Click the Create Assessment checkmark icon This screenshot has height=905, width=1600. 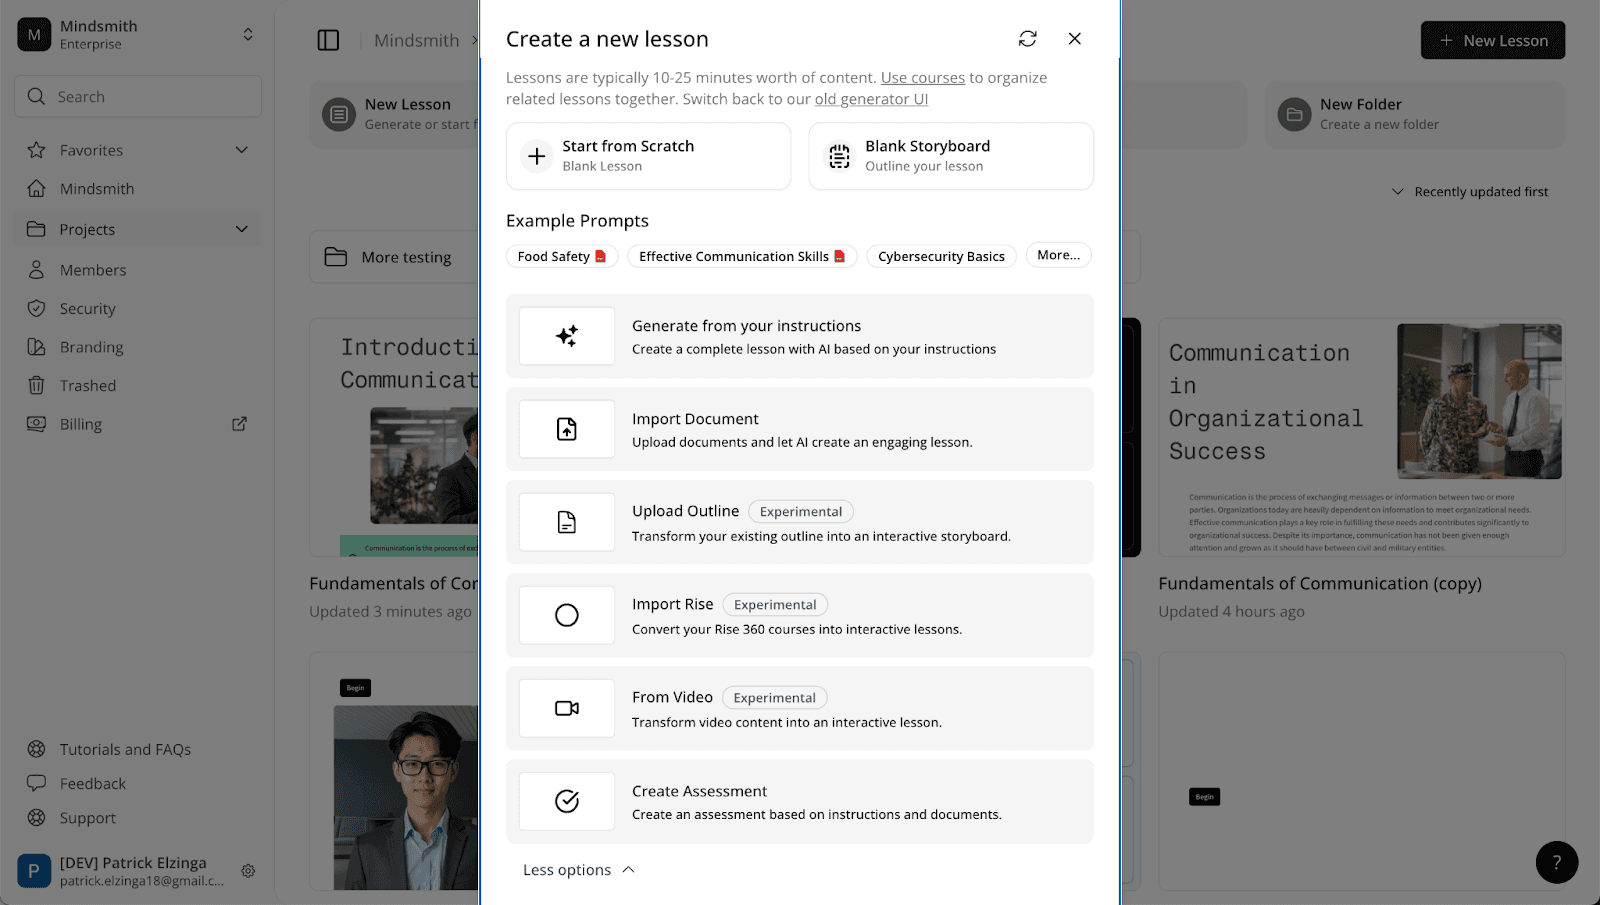pos(567,801)
